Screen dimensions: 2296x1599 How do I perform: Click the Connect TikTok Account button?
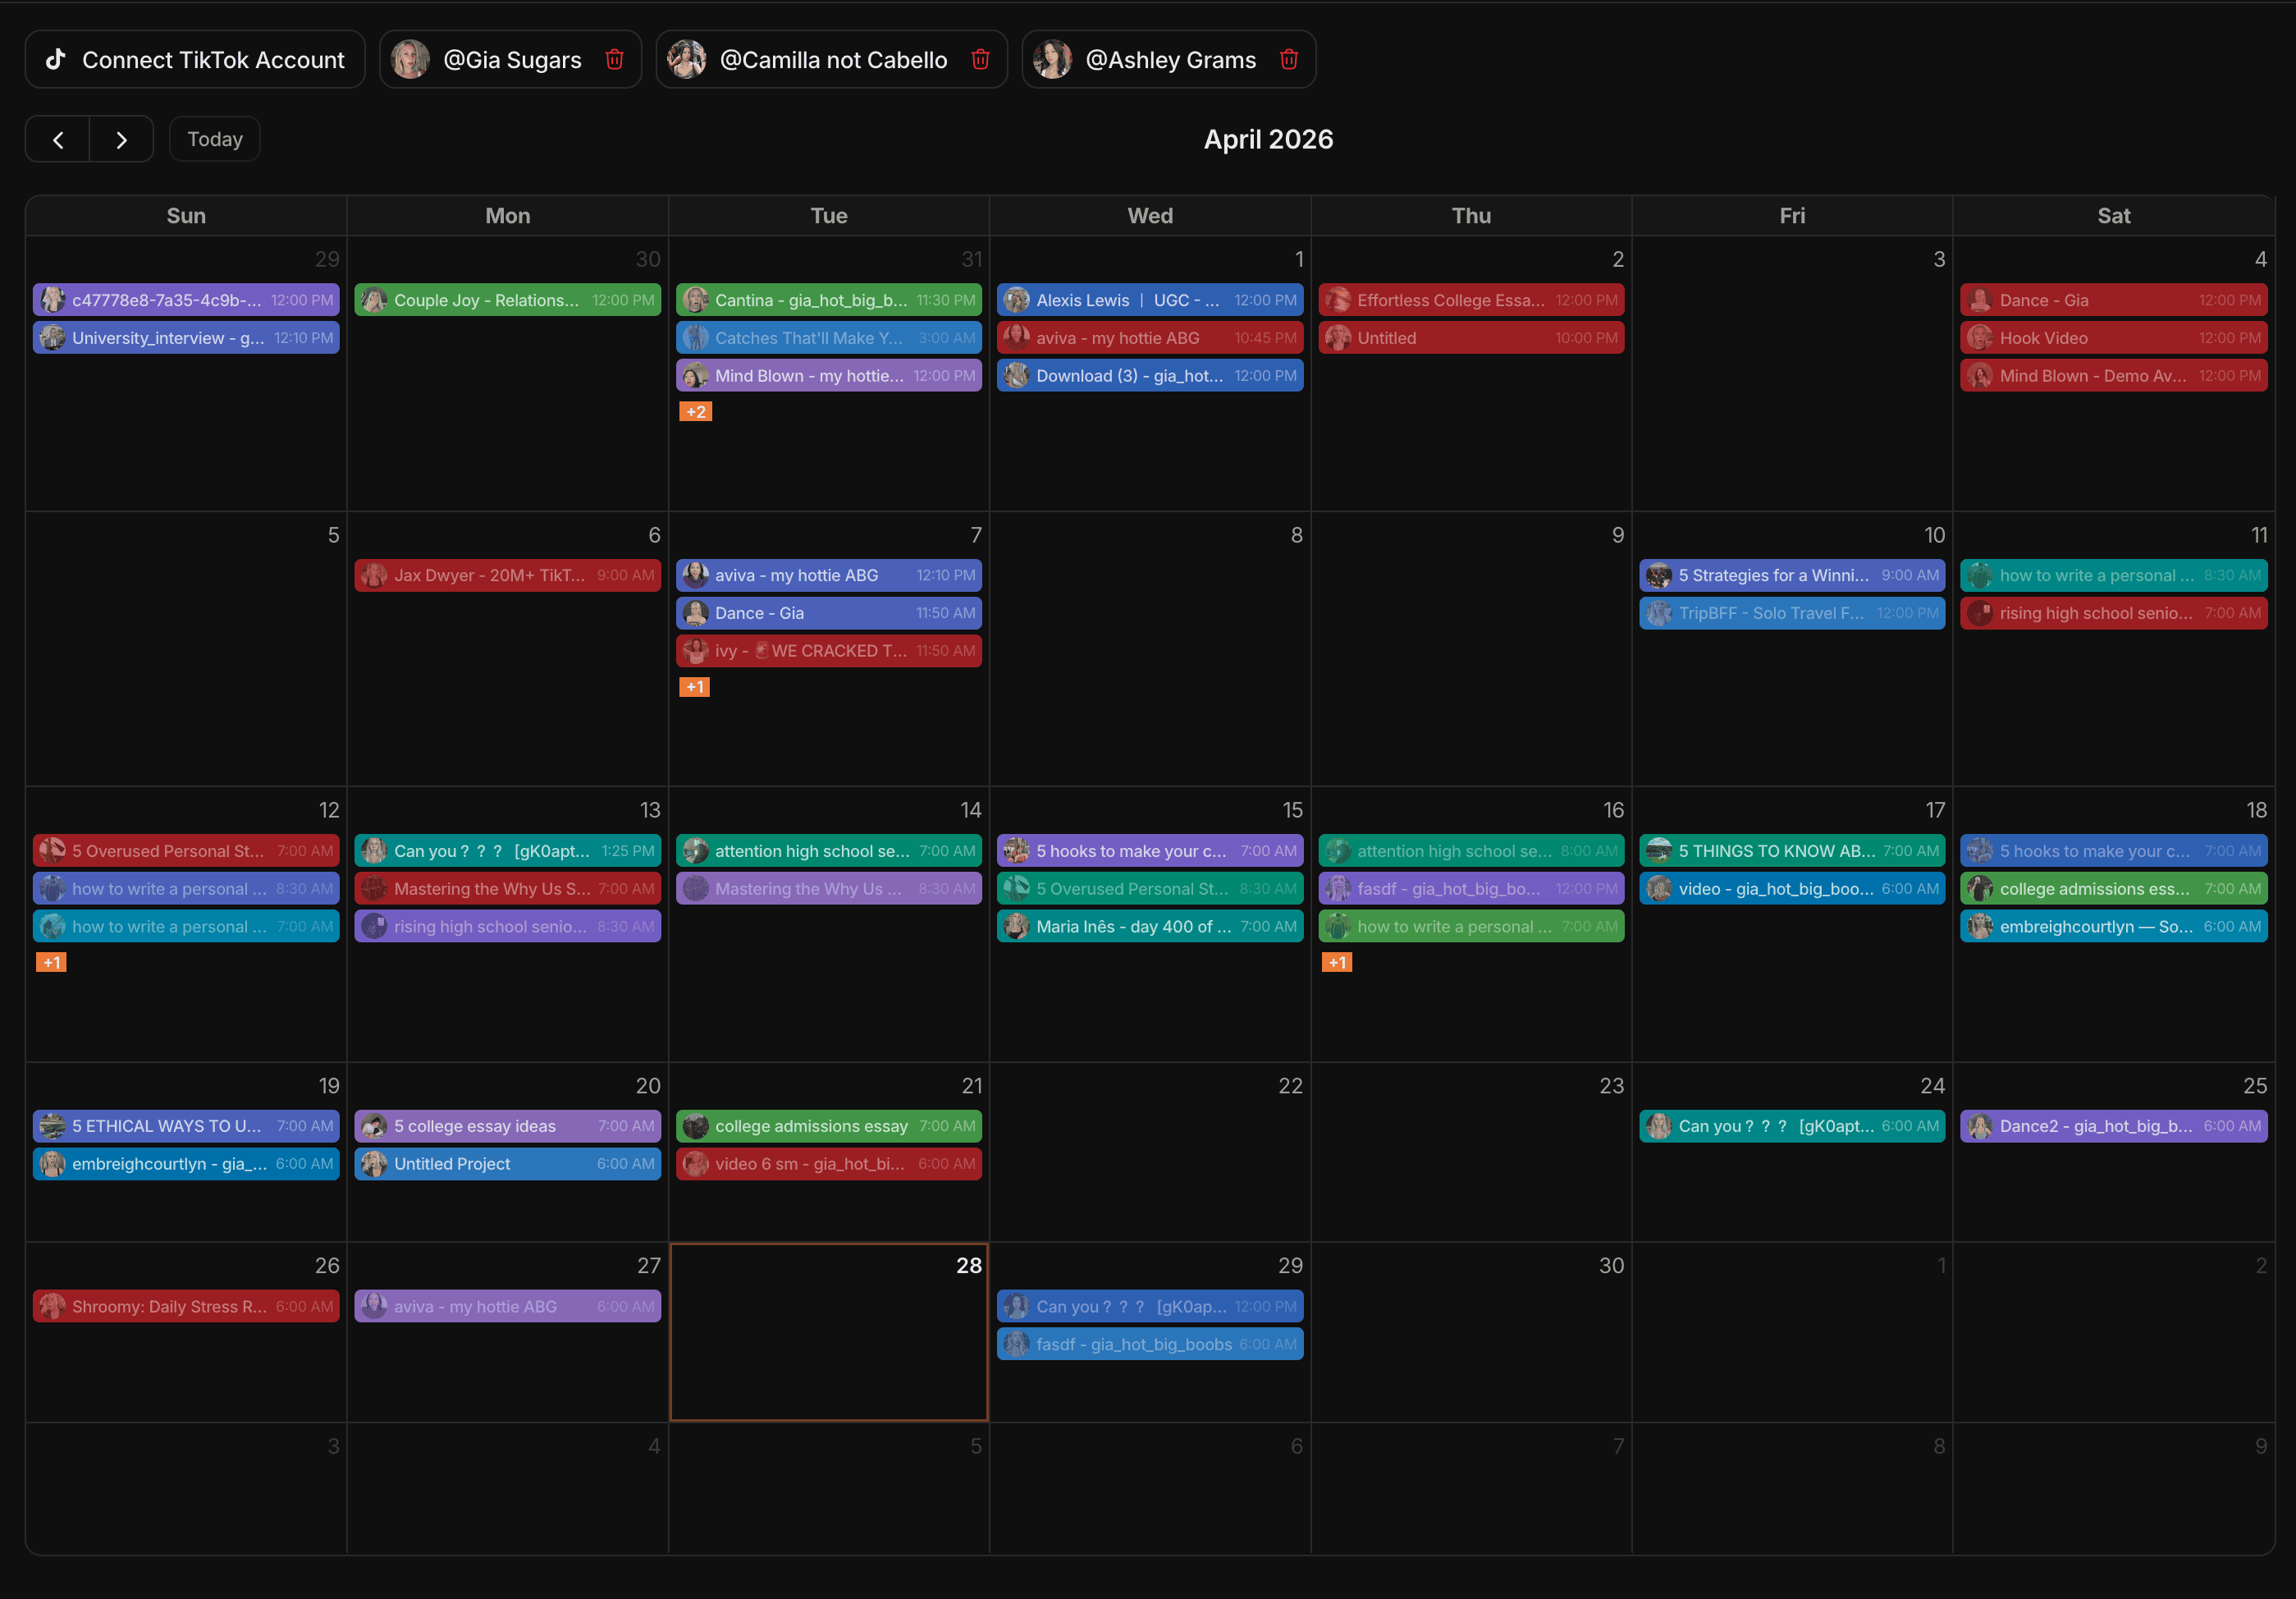click(x=195, y=59)
